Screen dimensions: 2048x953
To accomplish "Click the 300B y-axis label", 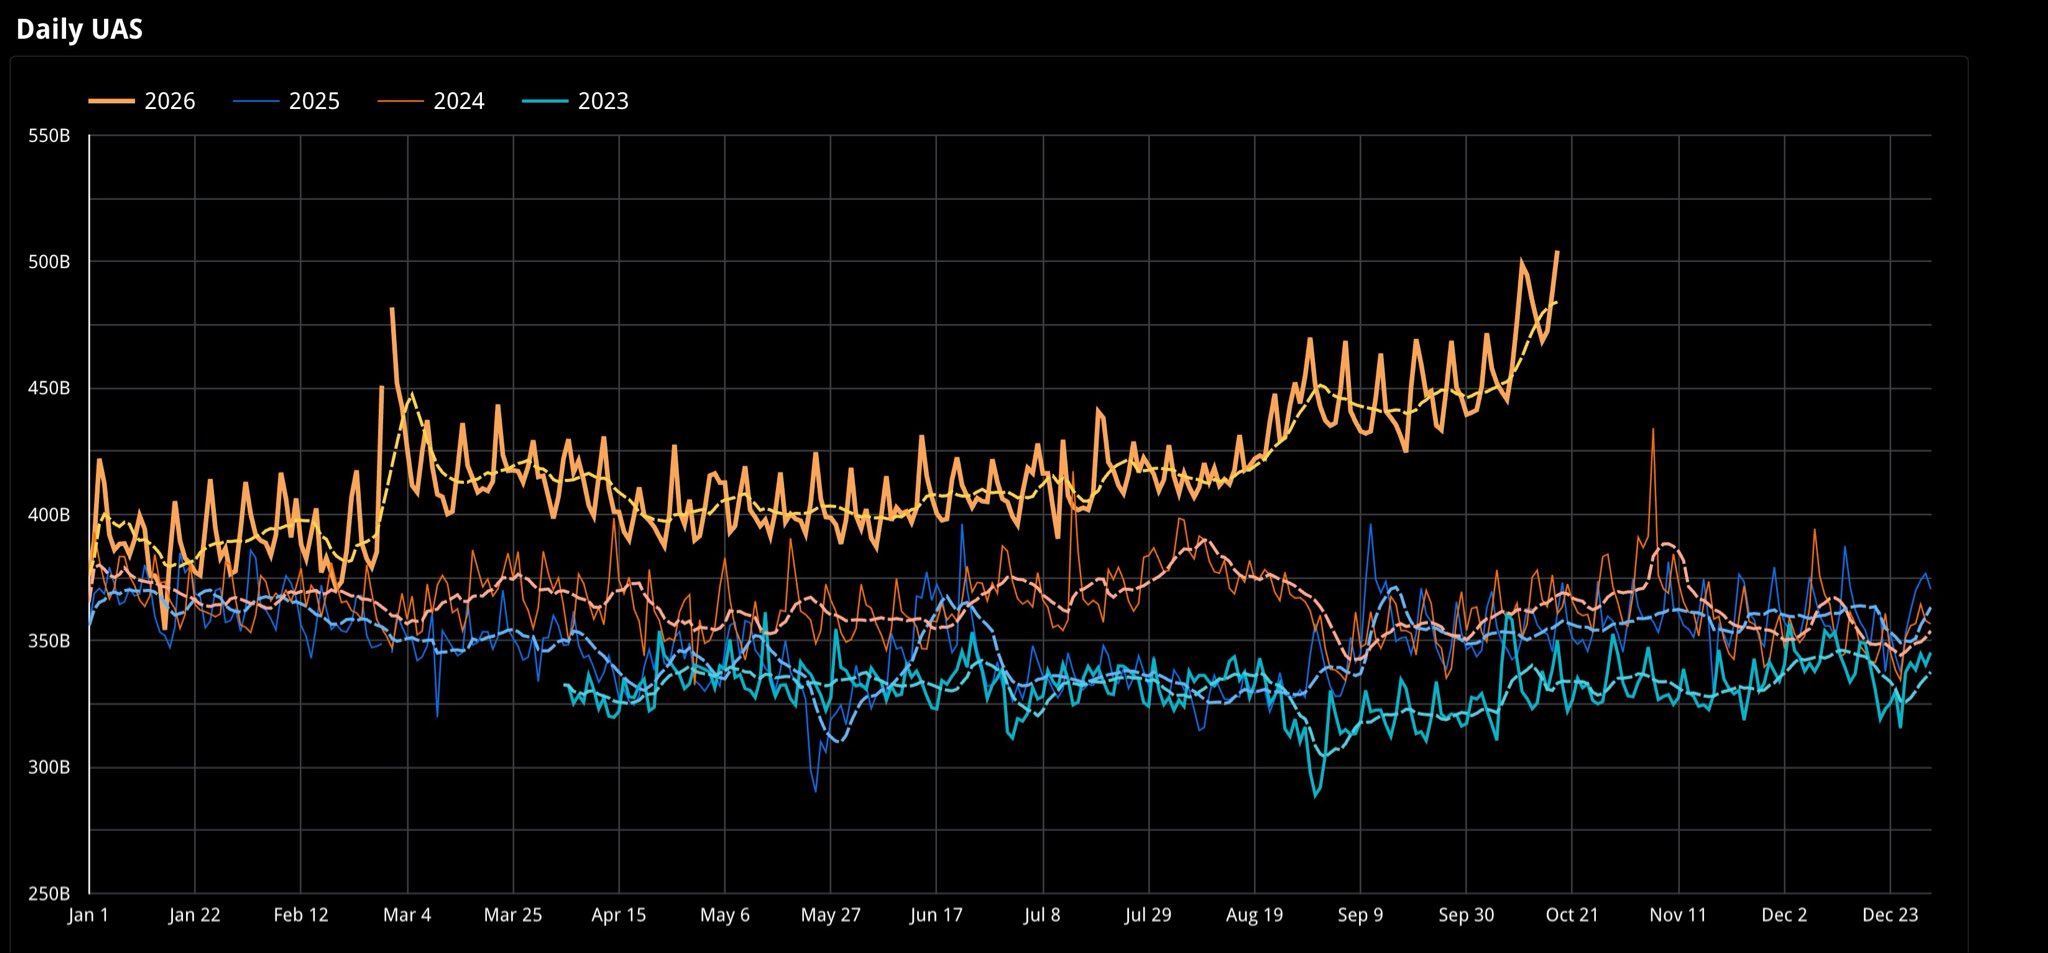I will pos(50,768).
